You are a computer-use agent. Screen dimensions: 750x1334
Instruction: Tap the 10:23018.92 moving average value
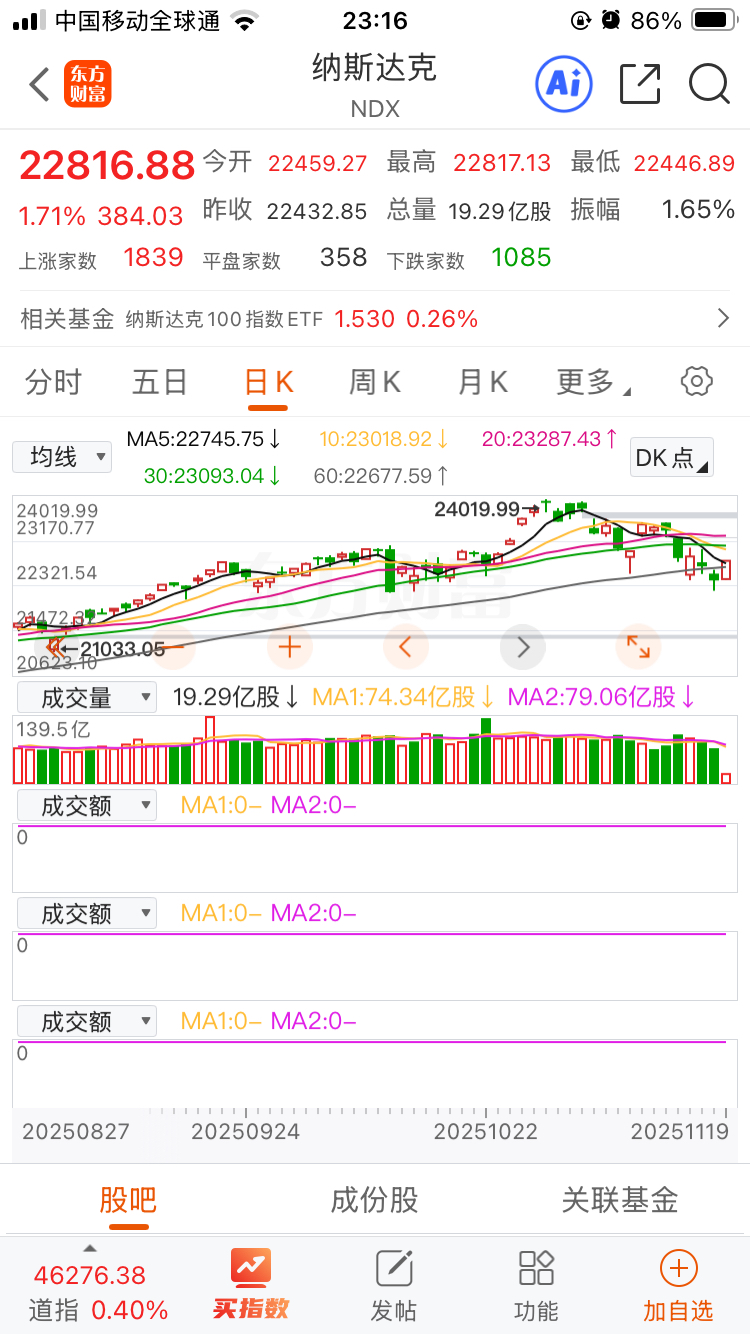[x=384, y=438]
